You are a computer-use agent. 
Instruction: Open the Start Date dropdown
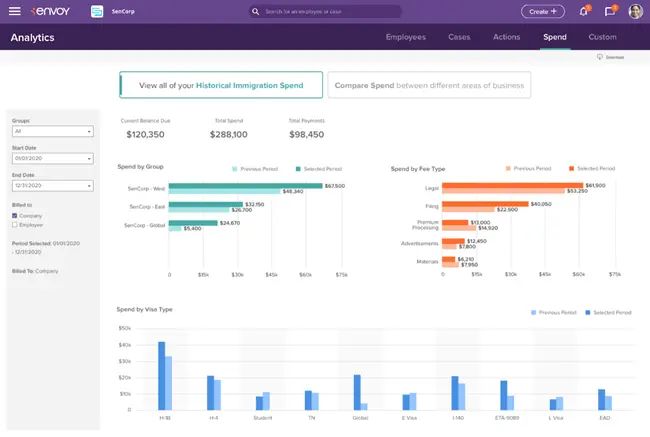(52, 158)
